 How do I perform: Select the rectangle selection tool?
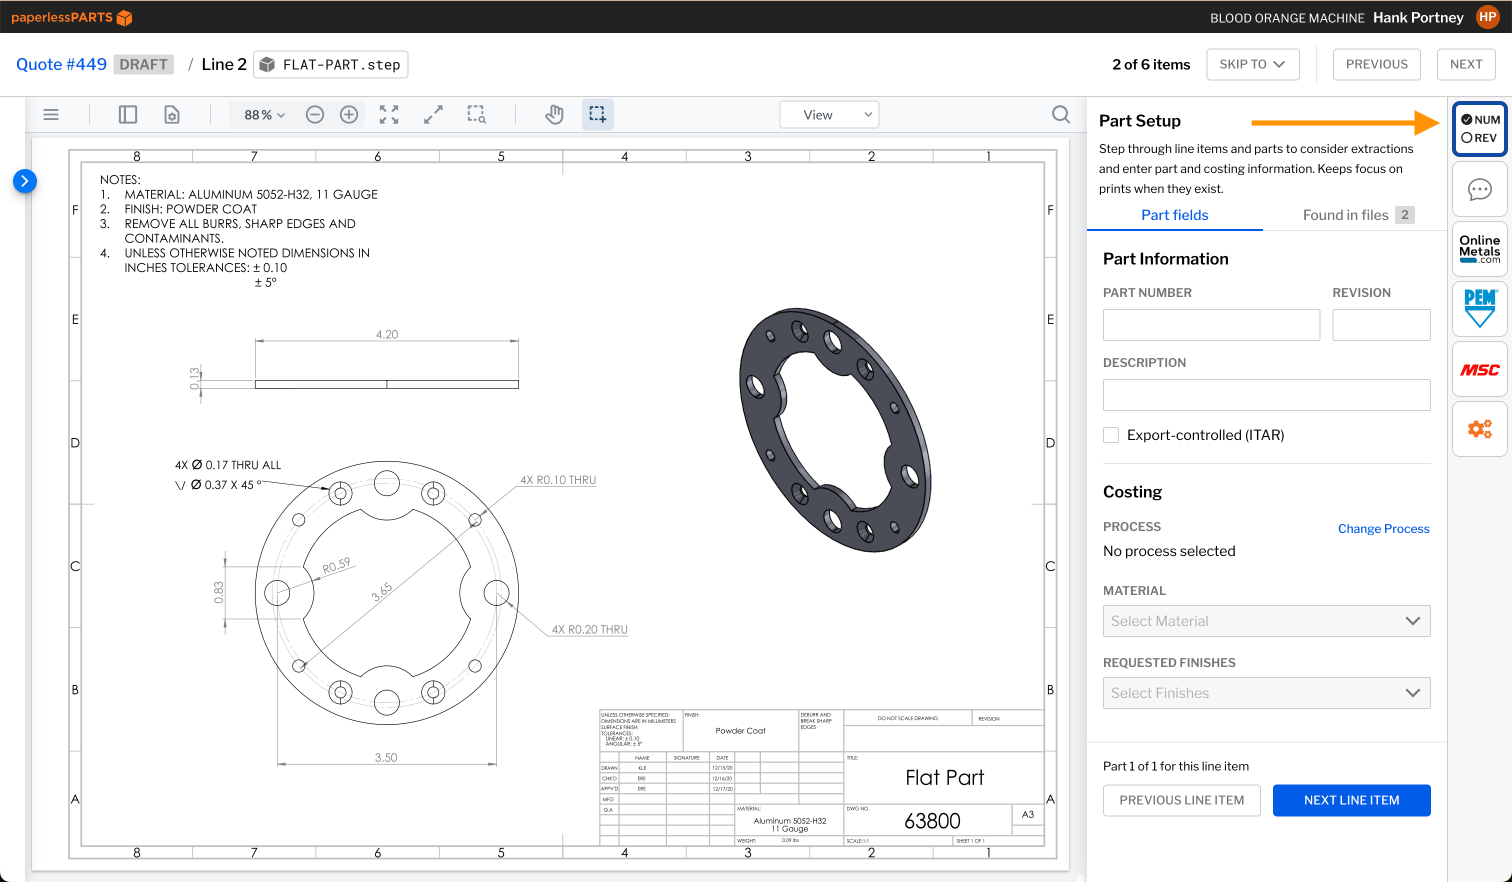coord(597,115)
